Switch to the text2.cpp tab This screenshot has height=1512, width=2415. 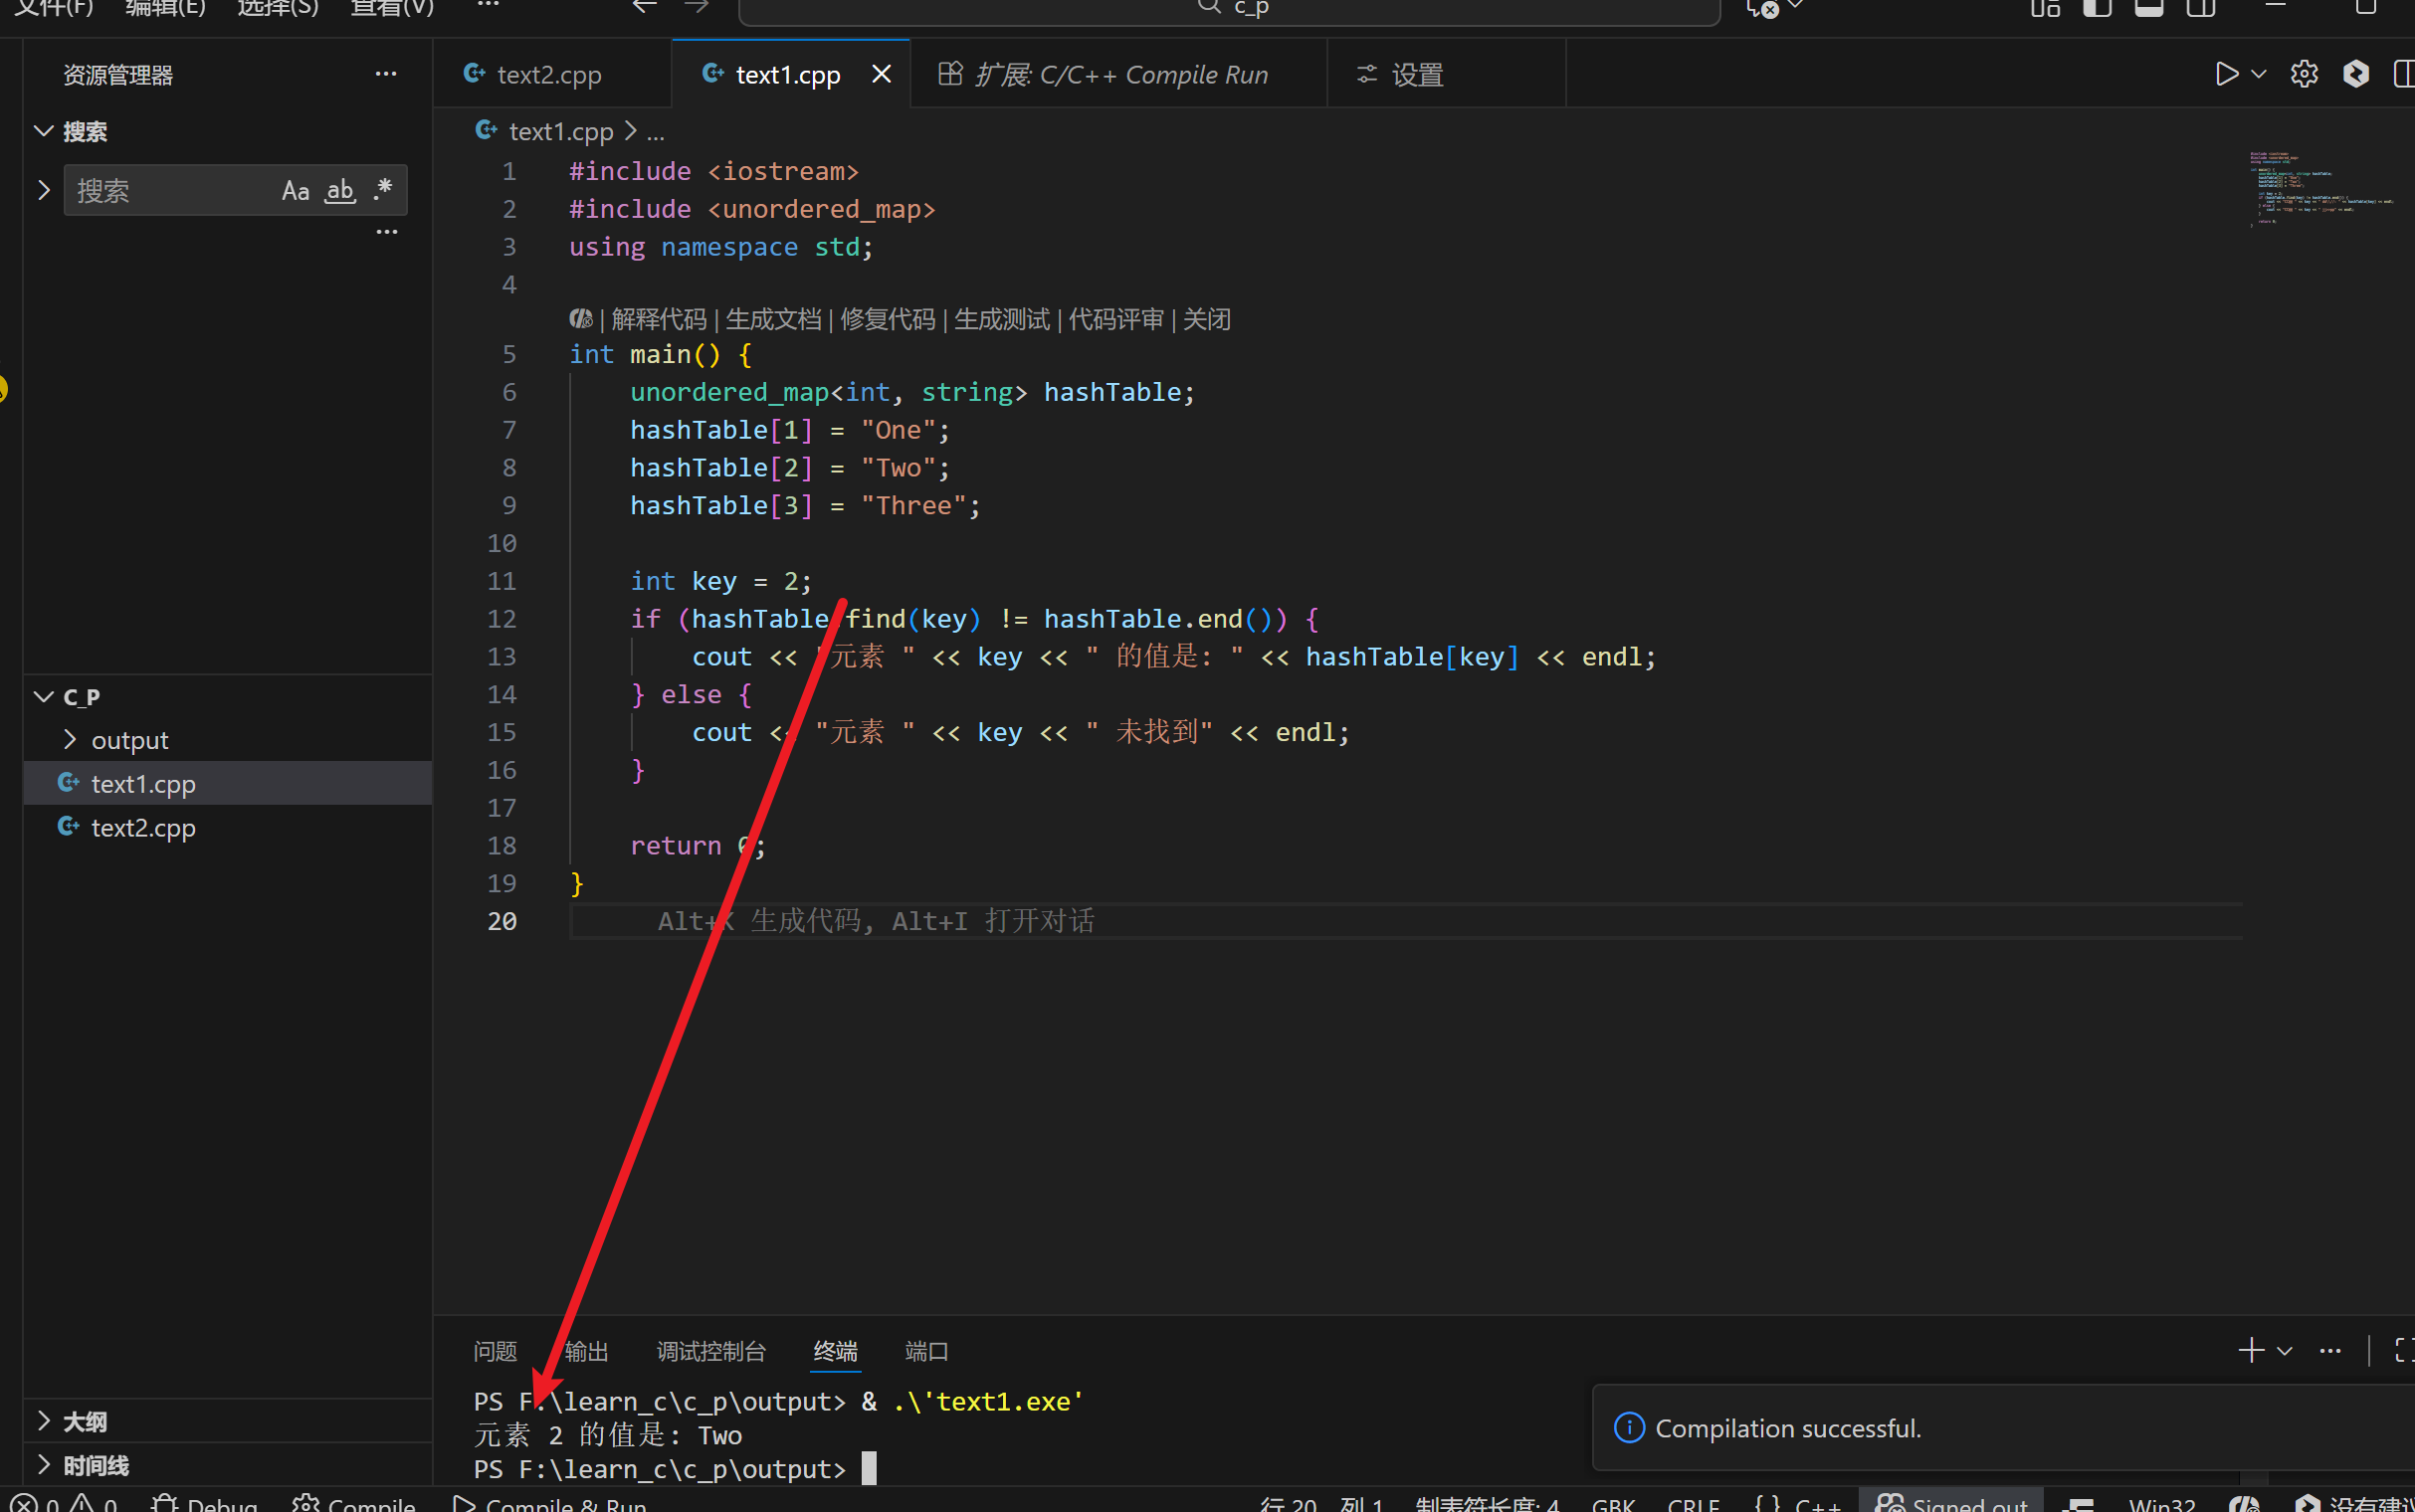(x=548, y=75)
